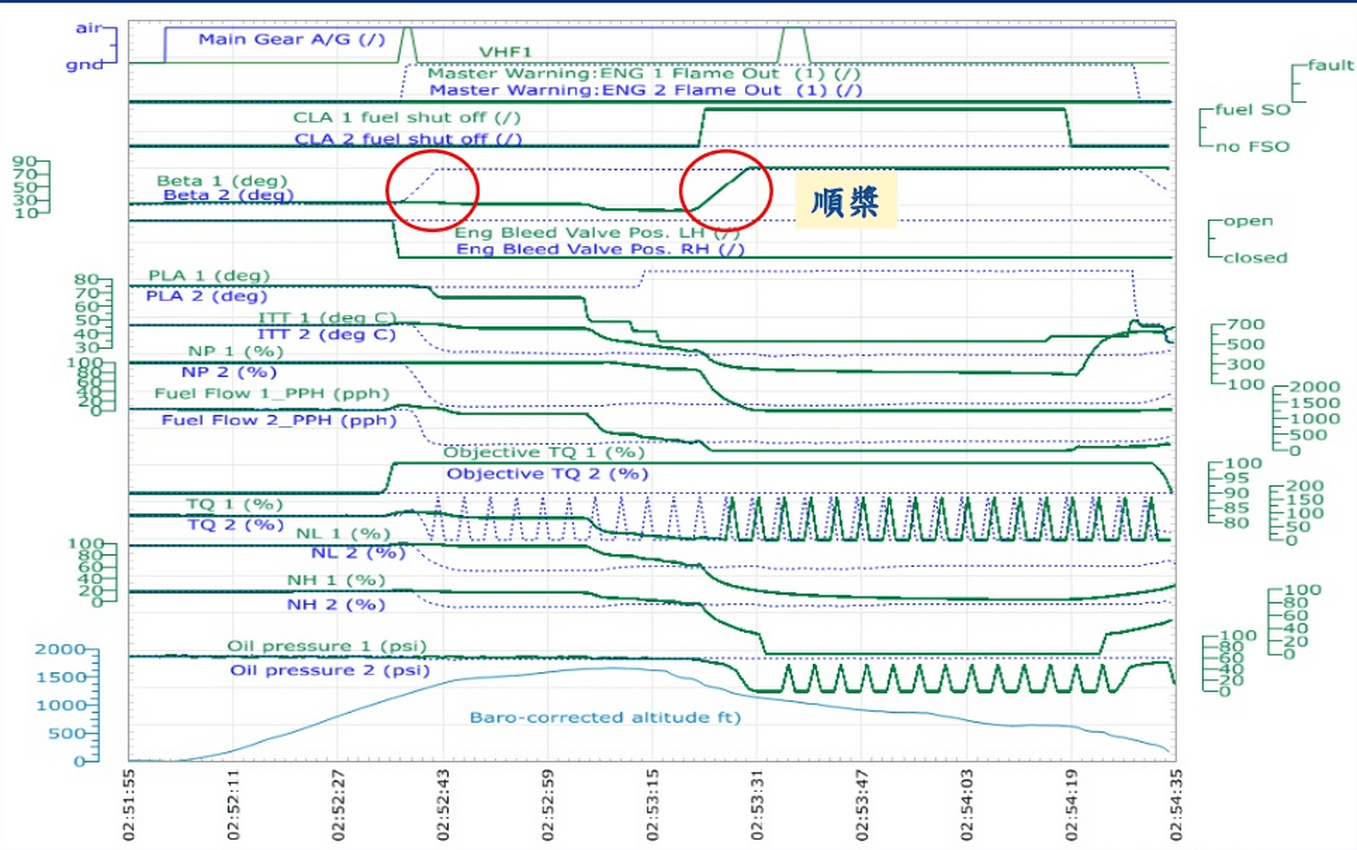Select the NP 1 (%) label
Viewport: 1357px width, 850px height.
pyautogui.click(x=236, y=352)
